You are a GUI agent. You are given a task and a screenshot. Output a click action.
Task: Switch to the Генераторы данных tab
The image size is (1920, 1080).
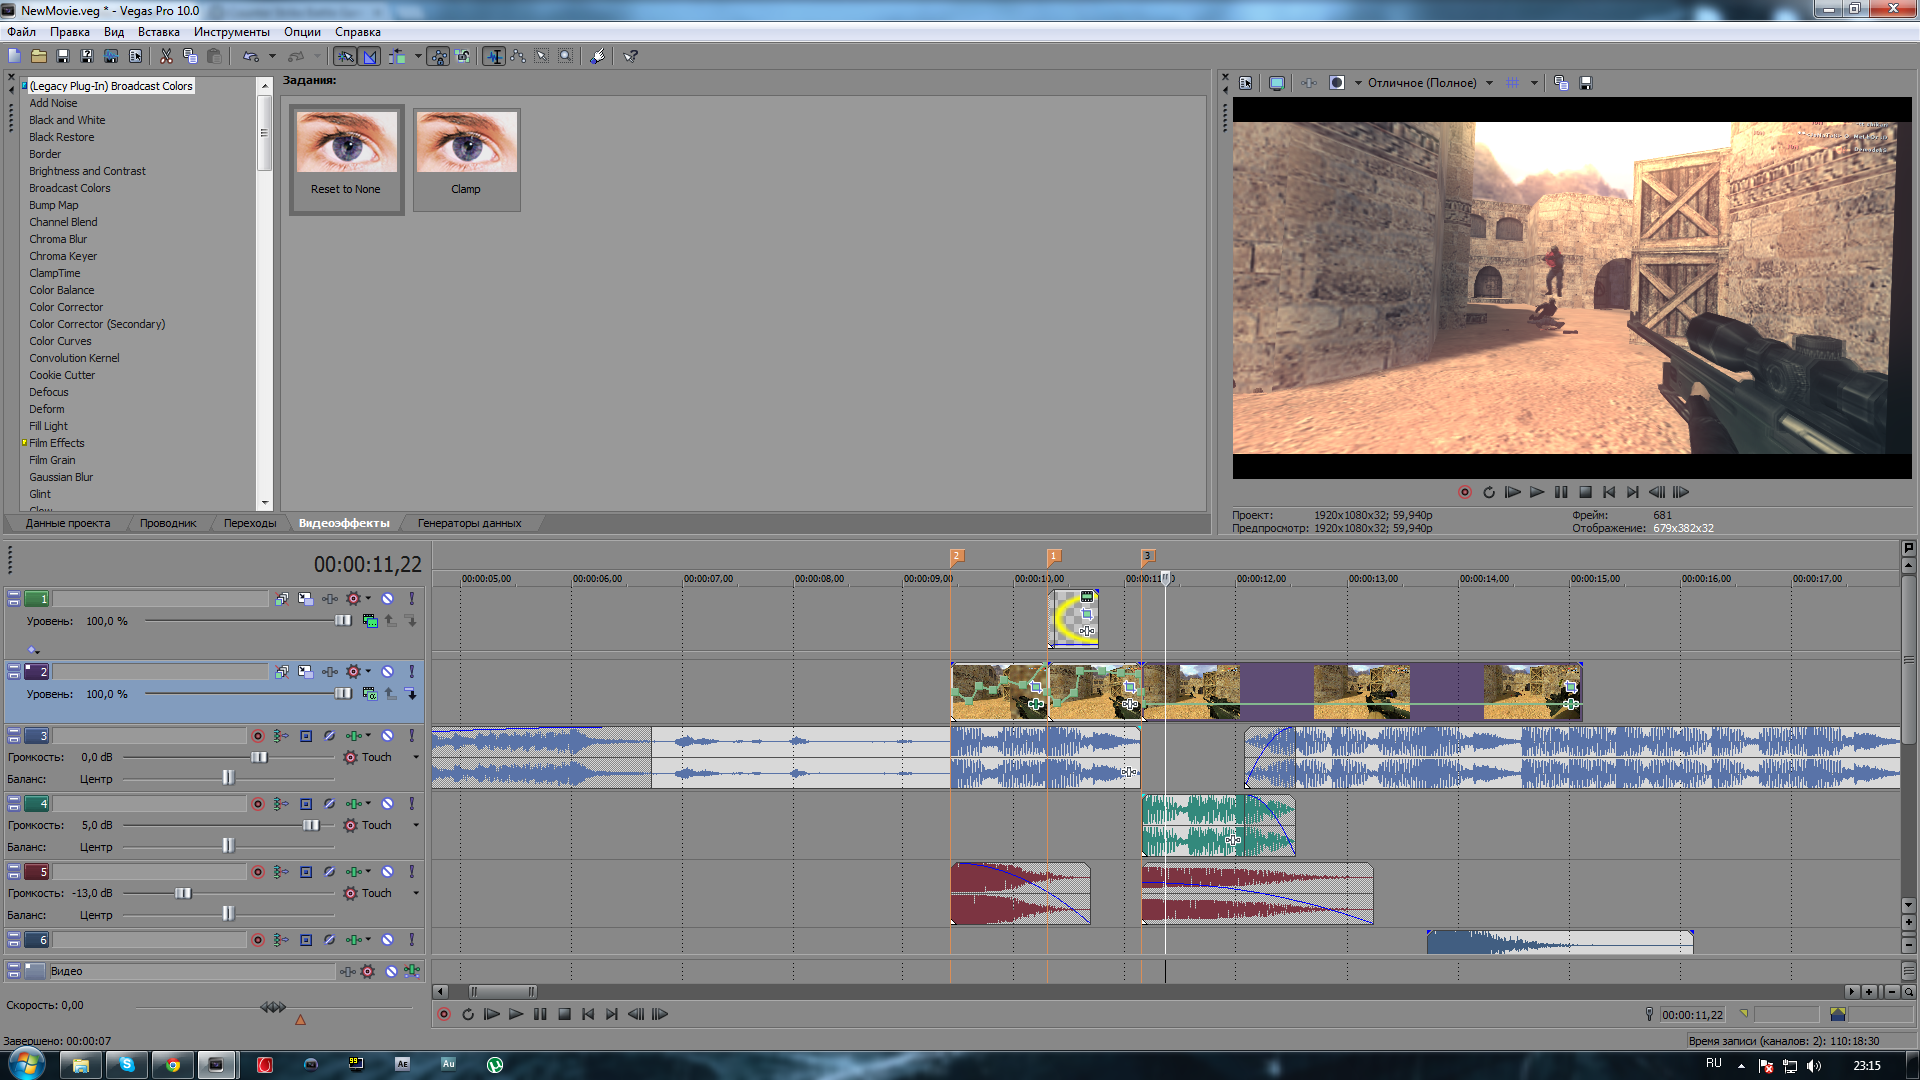pyautogui.click(x=469, y=523)
